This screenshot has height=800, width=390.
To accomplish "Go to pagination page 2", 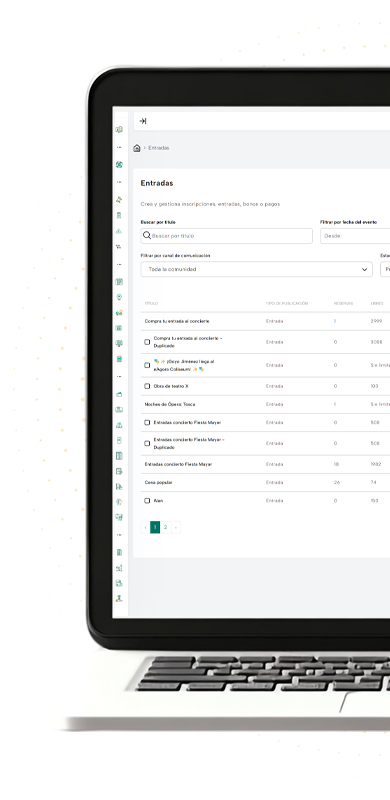I will pos(165,527).
